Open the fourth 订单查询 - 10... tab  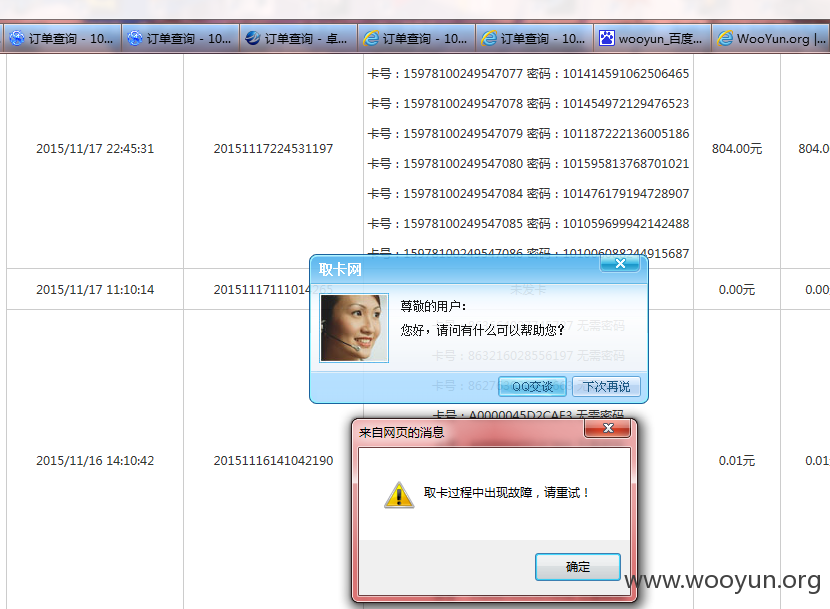[416, 39]
